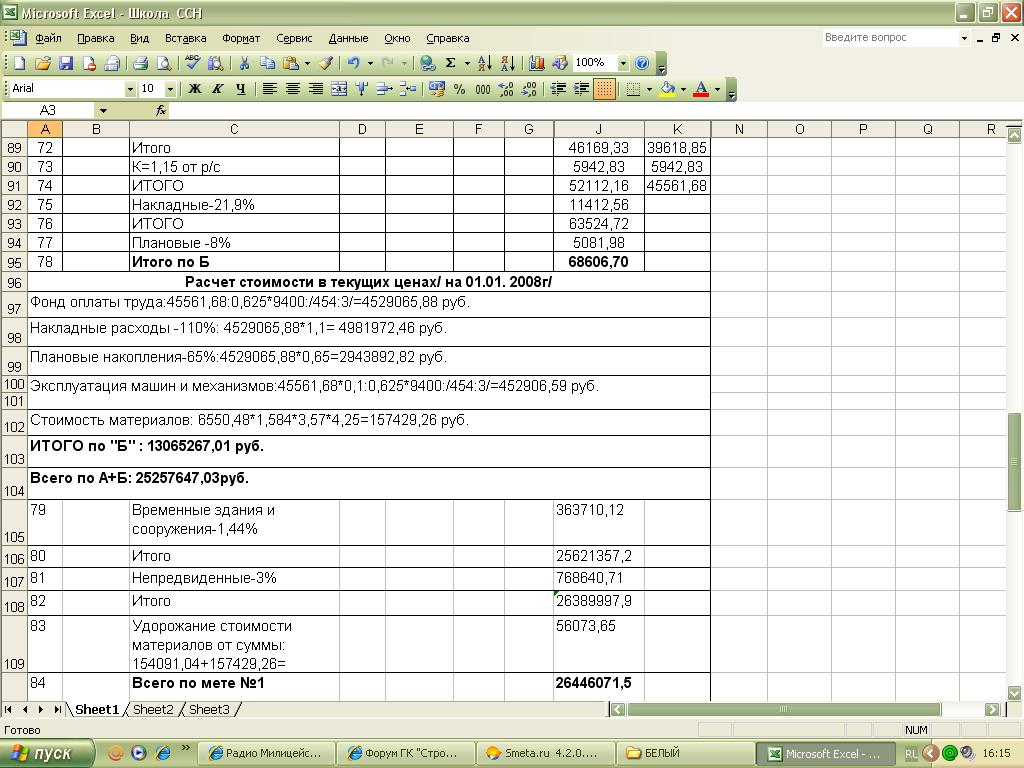Viewport: 1024px width, 768px height.
Task: Click the Save icon in the toolbar
Action: (66, 63)
